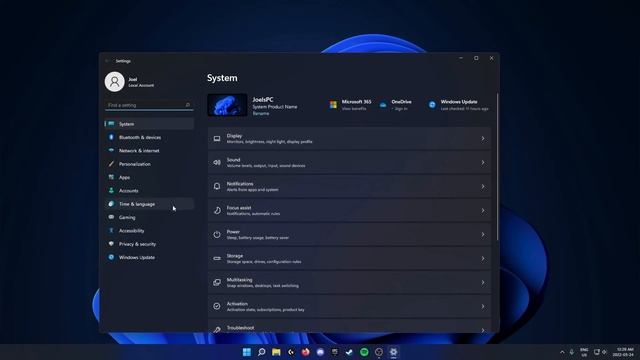
Task: Expand the Storage row chevron
Action: point(483,258)
